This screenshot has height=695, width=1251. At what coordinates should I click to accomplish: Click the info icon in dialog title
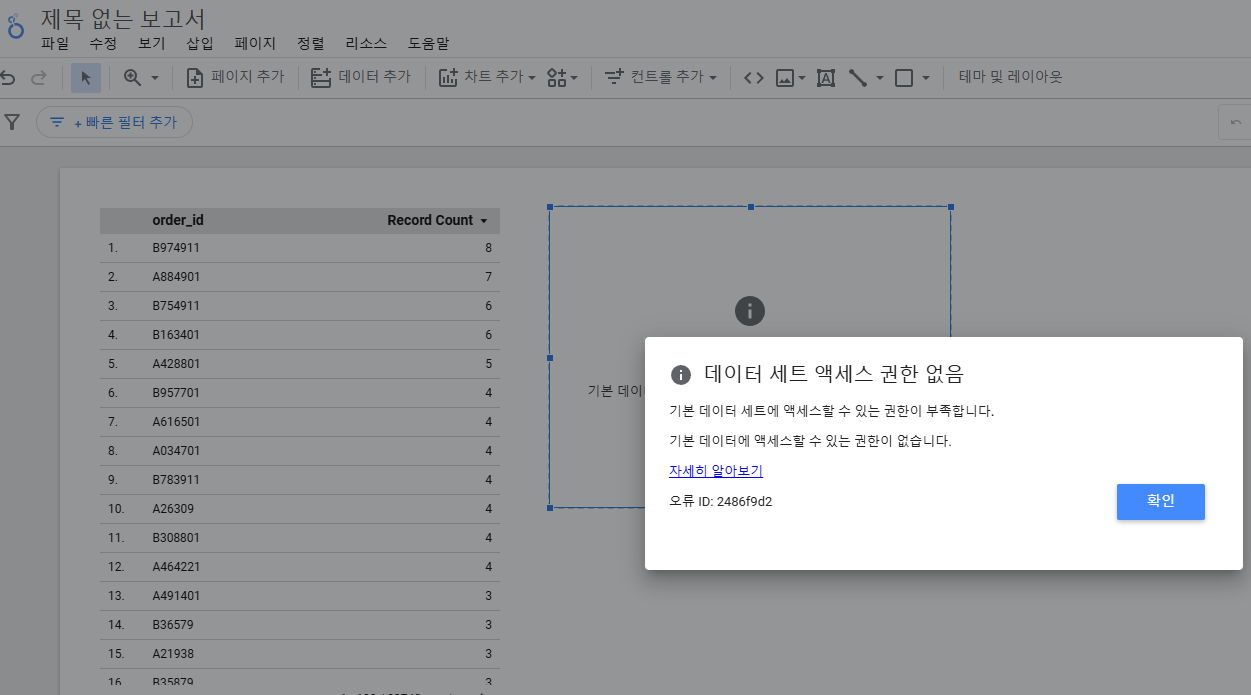click(x=681, y=375)
